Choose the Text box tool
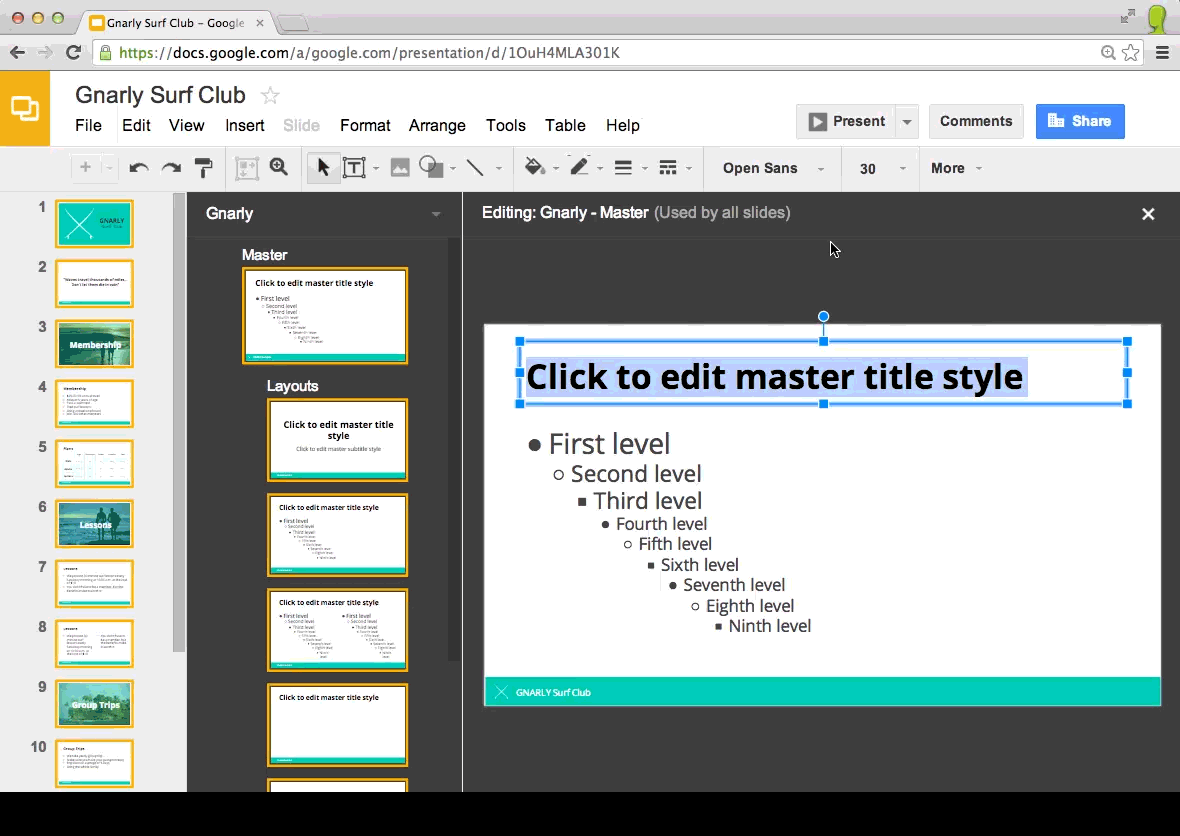The image size is (1180, 836). coord(354,168)
